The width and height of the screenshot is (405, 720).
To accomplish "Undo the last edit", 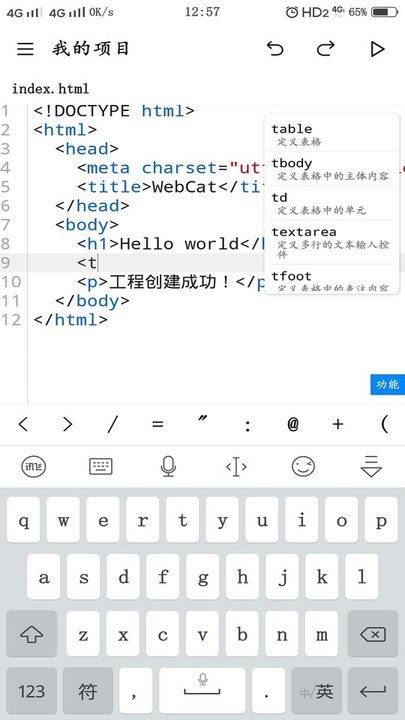I will click(x=275, y=48).
